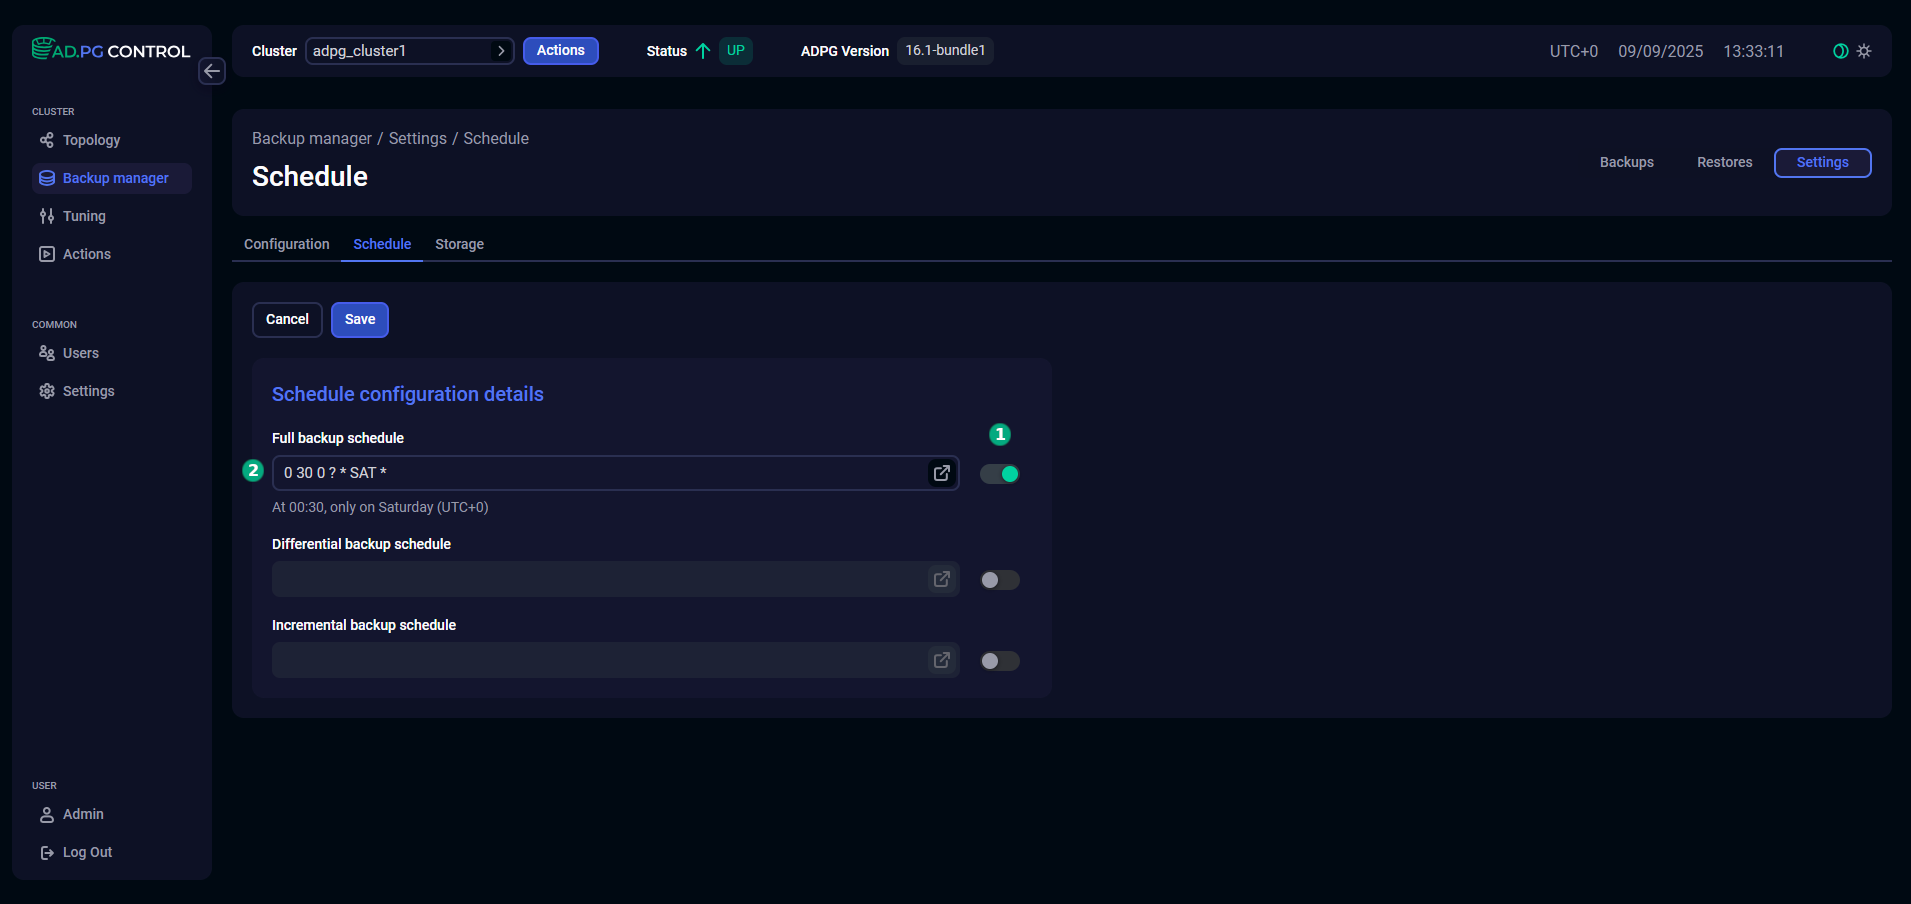Open cron editor for Incremental backup schedule
1911x904 pixels.
point(941,660)
